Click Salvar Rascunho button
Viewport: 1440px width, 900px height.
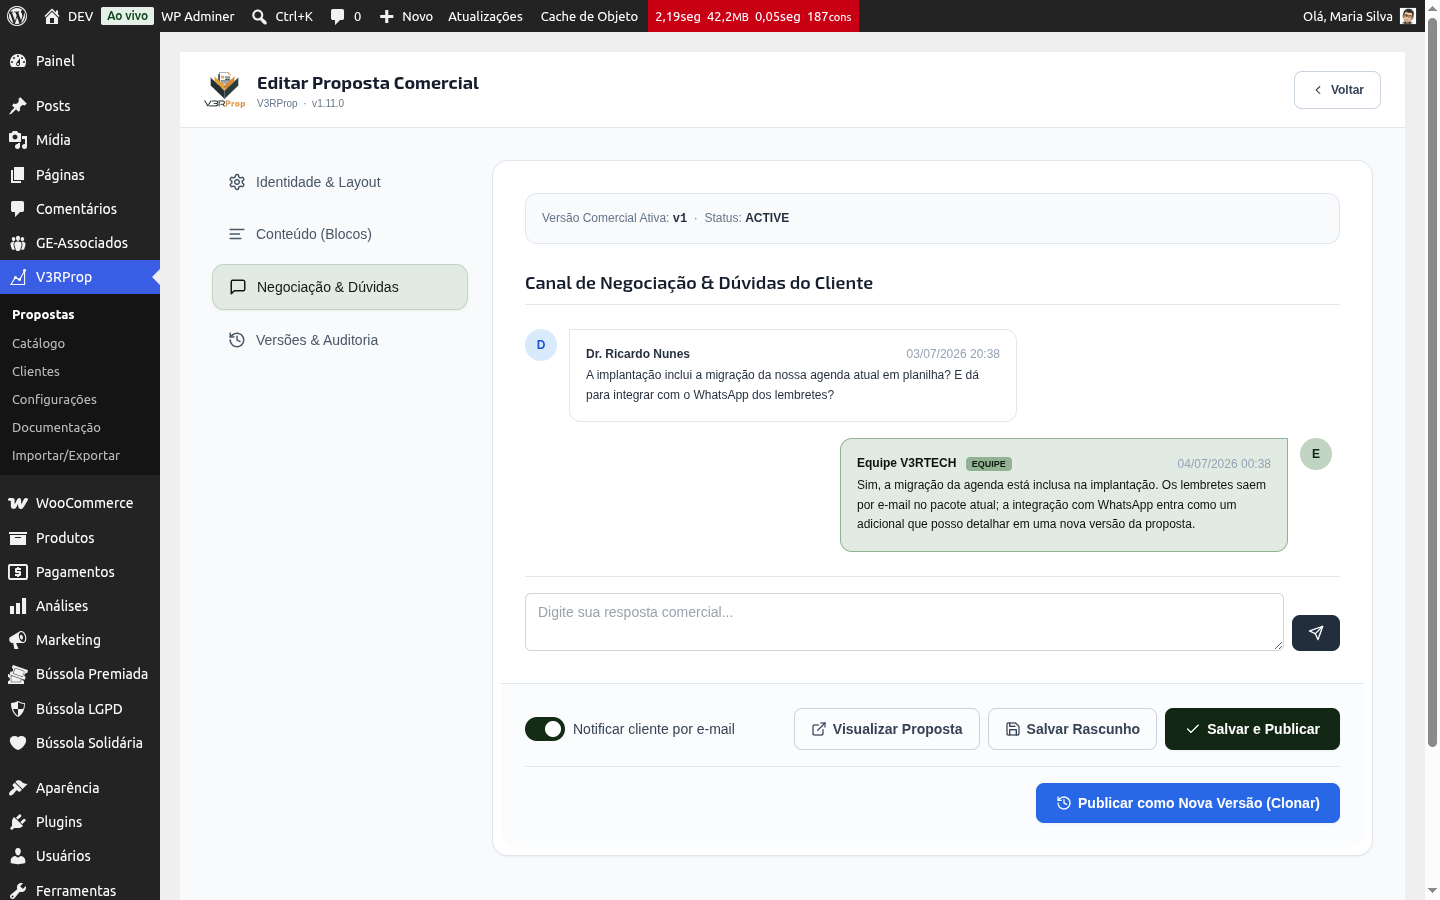1072,729
